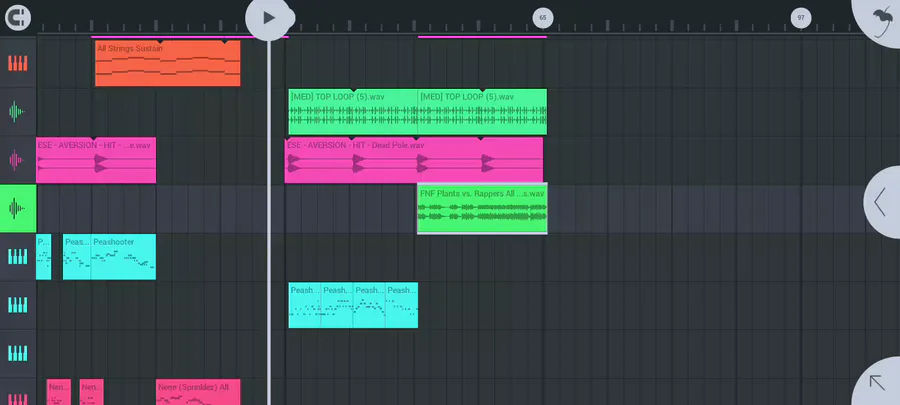Screen dimensions: 900x405
Task: Select the first [MED] TOP LOOP (5).wav clip
Action: pos(353,111)
